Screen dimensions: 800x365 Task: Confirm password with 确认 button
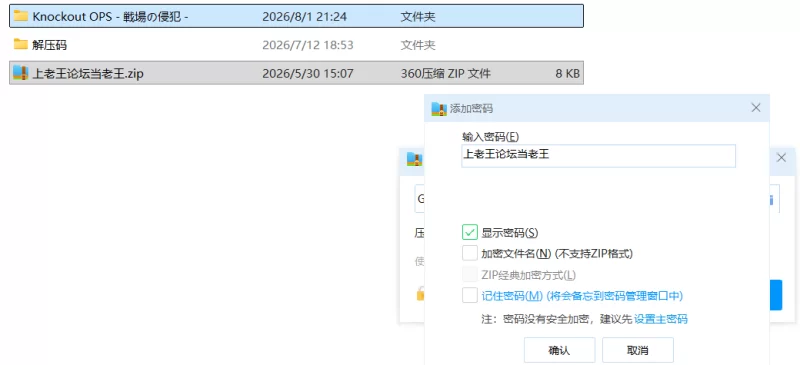(559, 350)
